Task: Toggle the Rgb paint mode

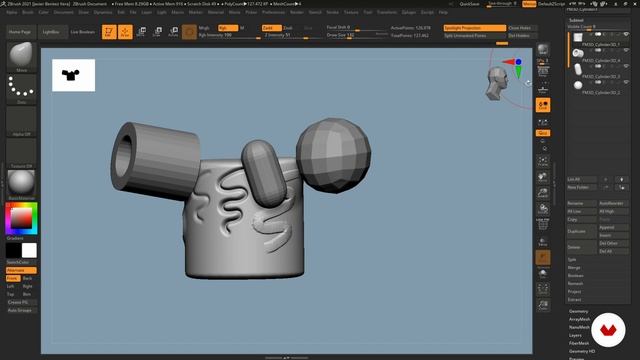Action: tap(228, 28)
